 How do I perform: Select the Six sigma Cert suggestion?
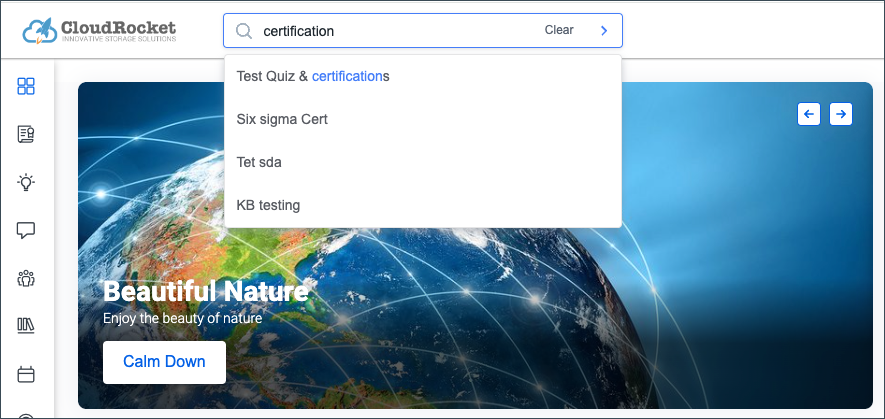coord(423,119)
